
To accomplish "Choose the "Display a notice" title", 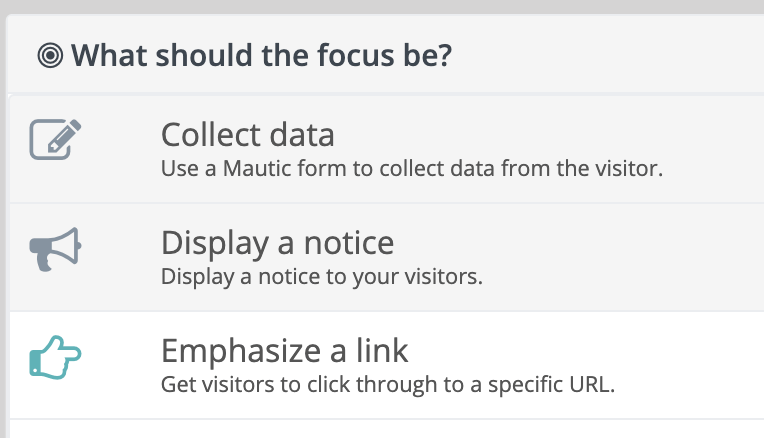I will pos(277,243).
